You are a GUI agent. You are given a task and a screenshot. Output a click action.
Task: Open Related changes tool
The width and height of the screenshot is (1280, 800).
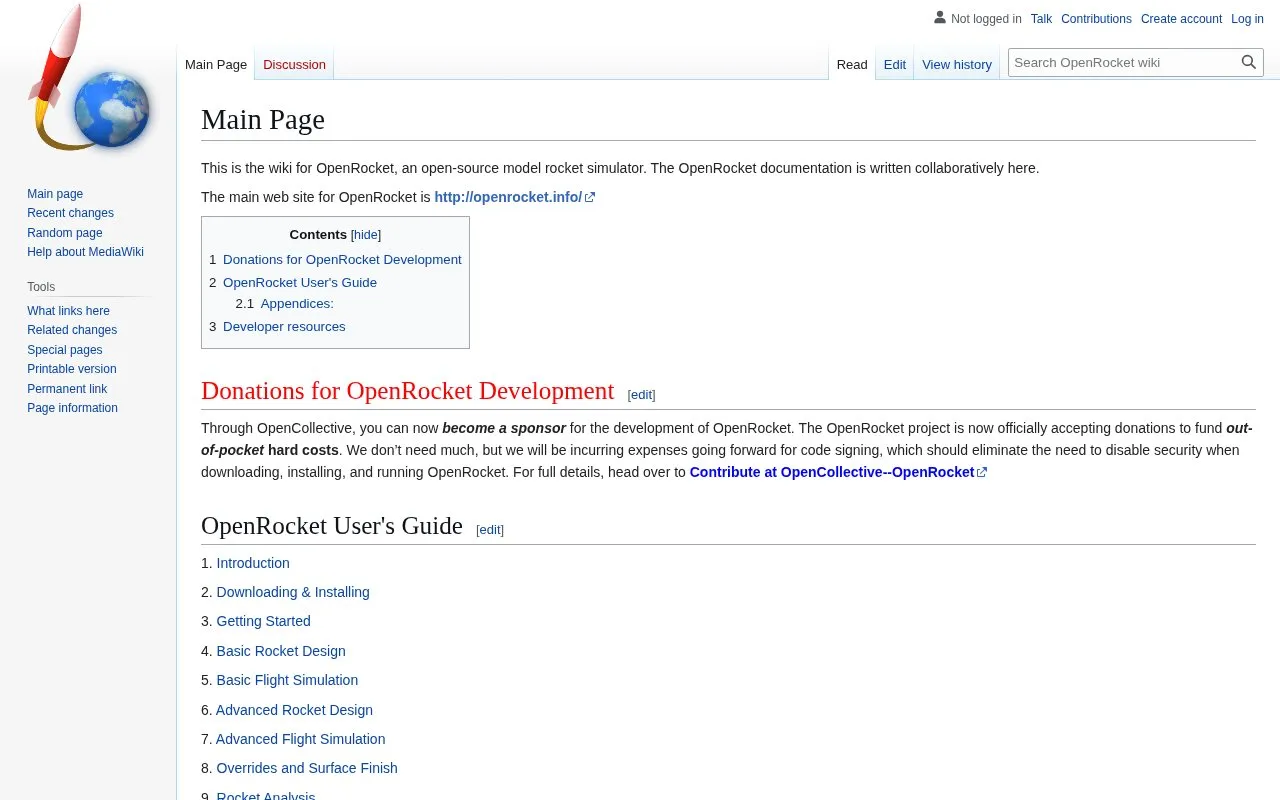pyautogui.click(x=72, y=330)
